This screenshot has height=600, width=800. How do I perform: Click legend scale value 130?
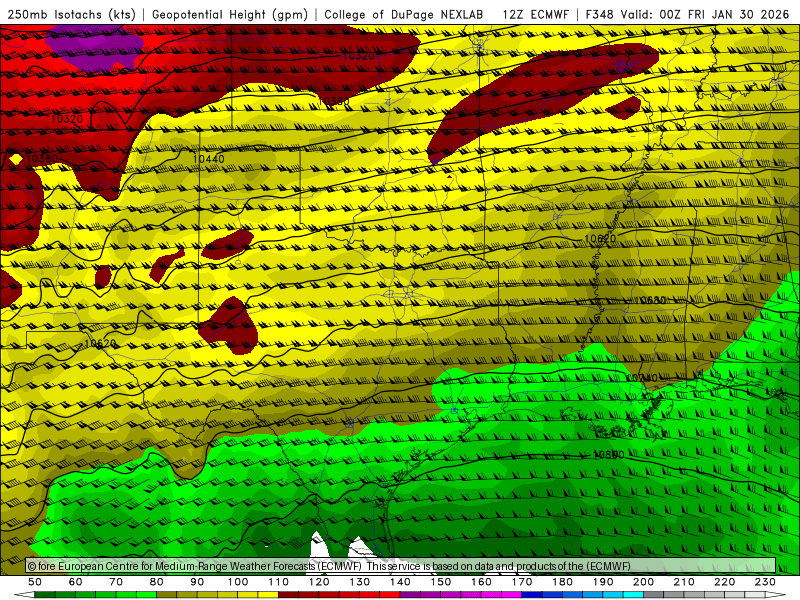(x=360, y=582)
